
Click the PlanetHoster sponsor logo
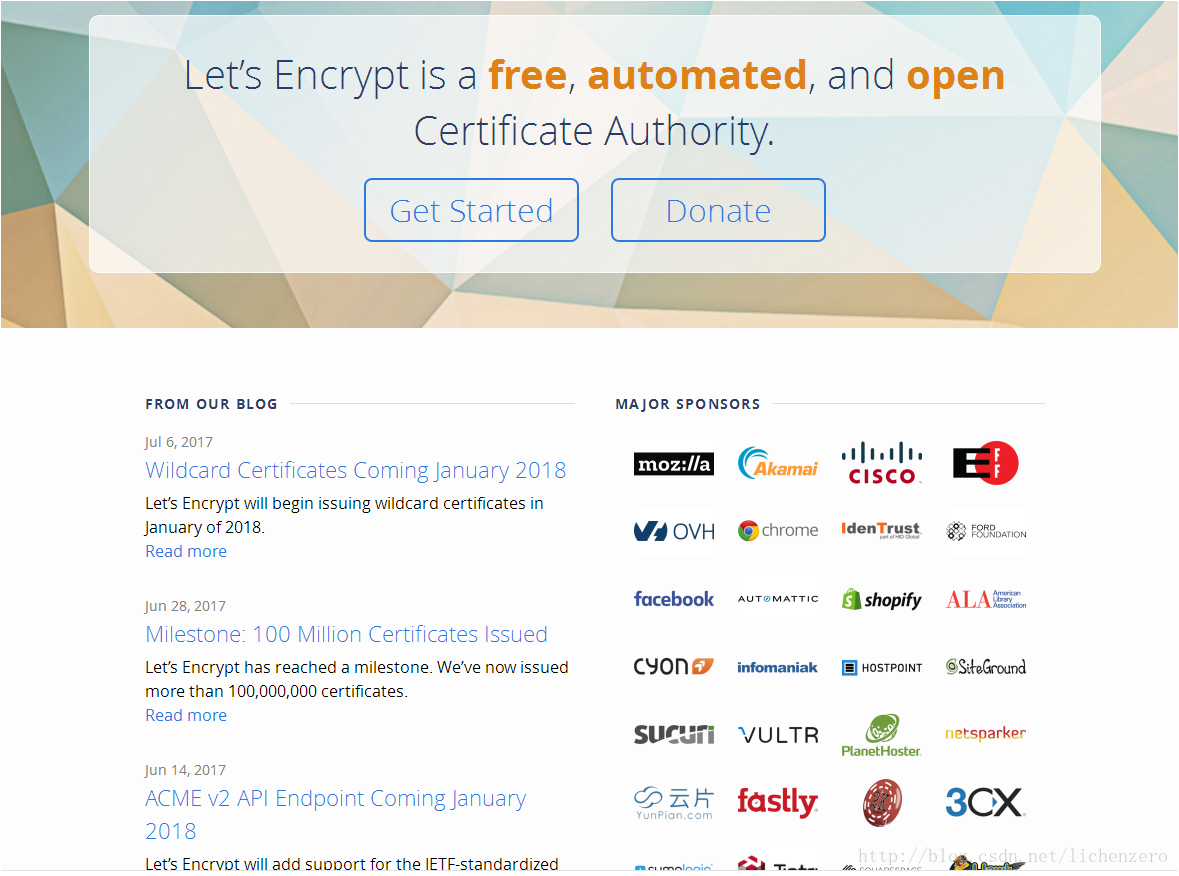tap(881, 735)
